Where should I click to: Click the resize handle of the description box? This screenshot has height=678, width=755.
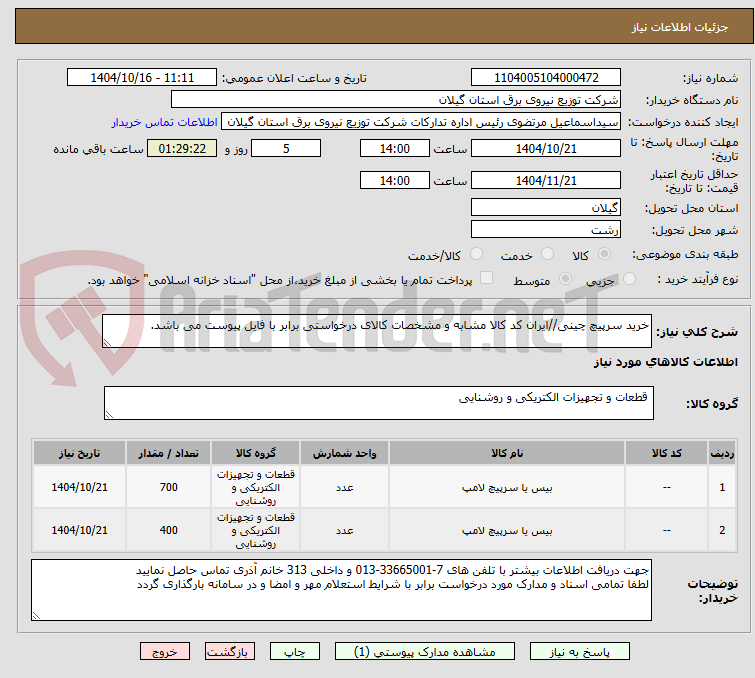(x=107, y=343)
